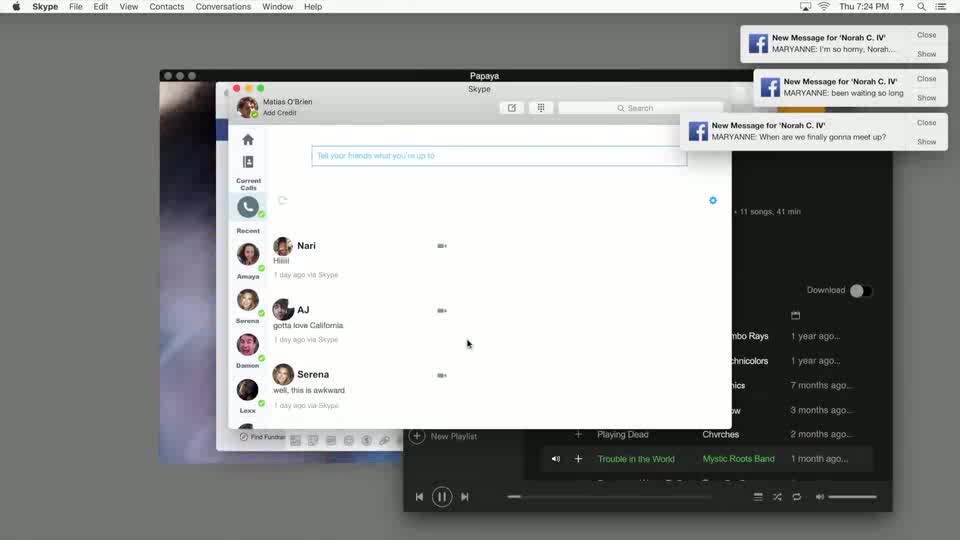The width and height of the screenshot is (960, 540).
Task: Start video call with Serena
Action: tap(441, 375)
